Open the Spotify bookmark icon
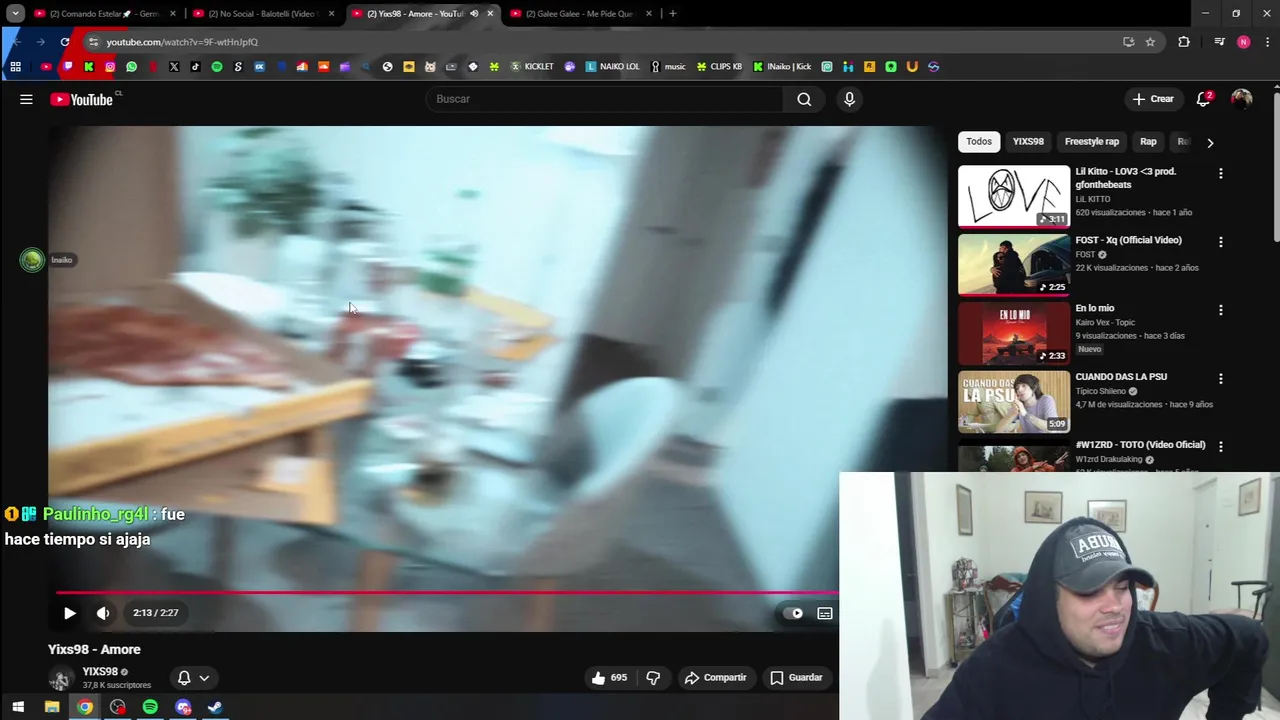Viewport: 1280px width, 720px height. pyautogui.click(x=217, y=67)
